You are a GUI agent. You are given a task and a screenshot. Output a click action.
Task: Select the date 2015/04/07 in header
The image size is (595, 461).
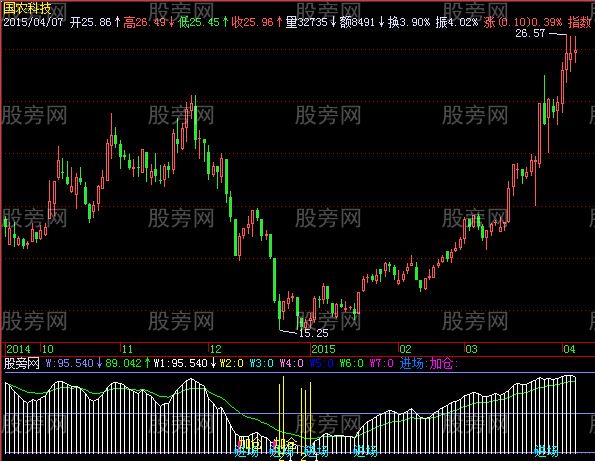coord(33,22)
